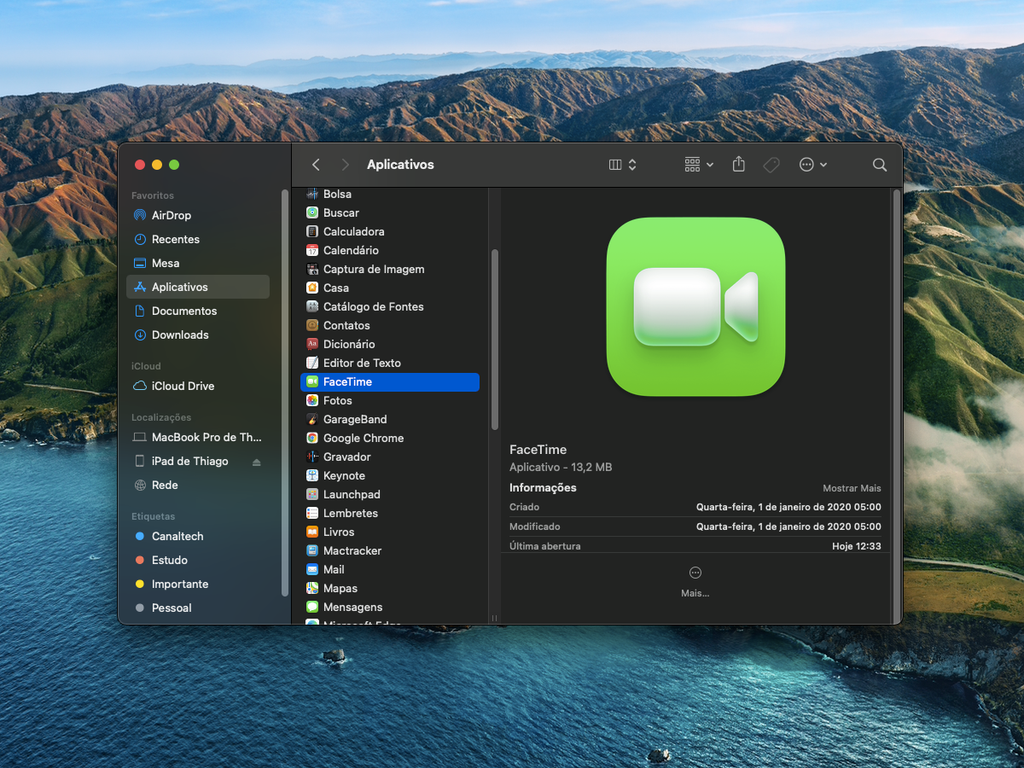Select the Mensagens app icon
Viewport: 1024px width, 768px height.
click(x=312, y=607)
